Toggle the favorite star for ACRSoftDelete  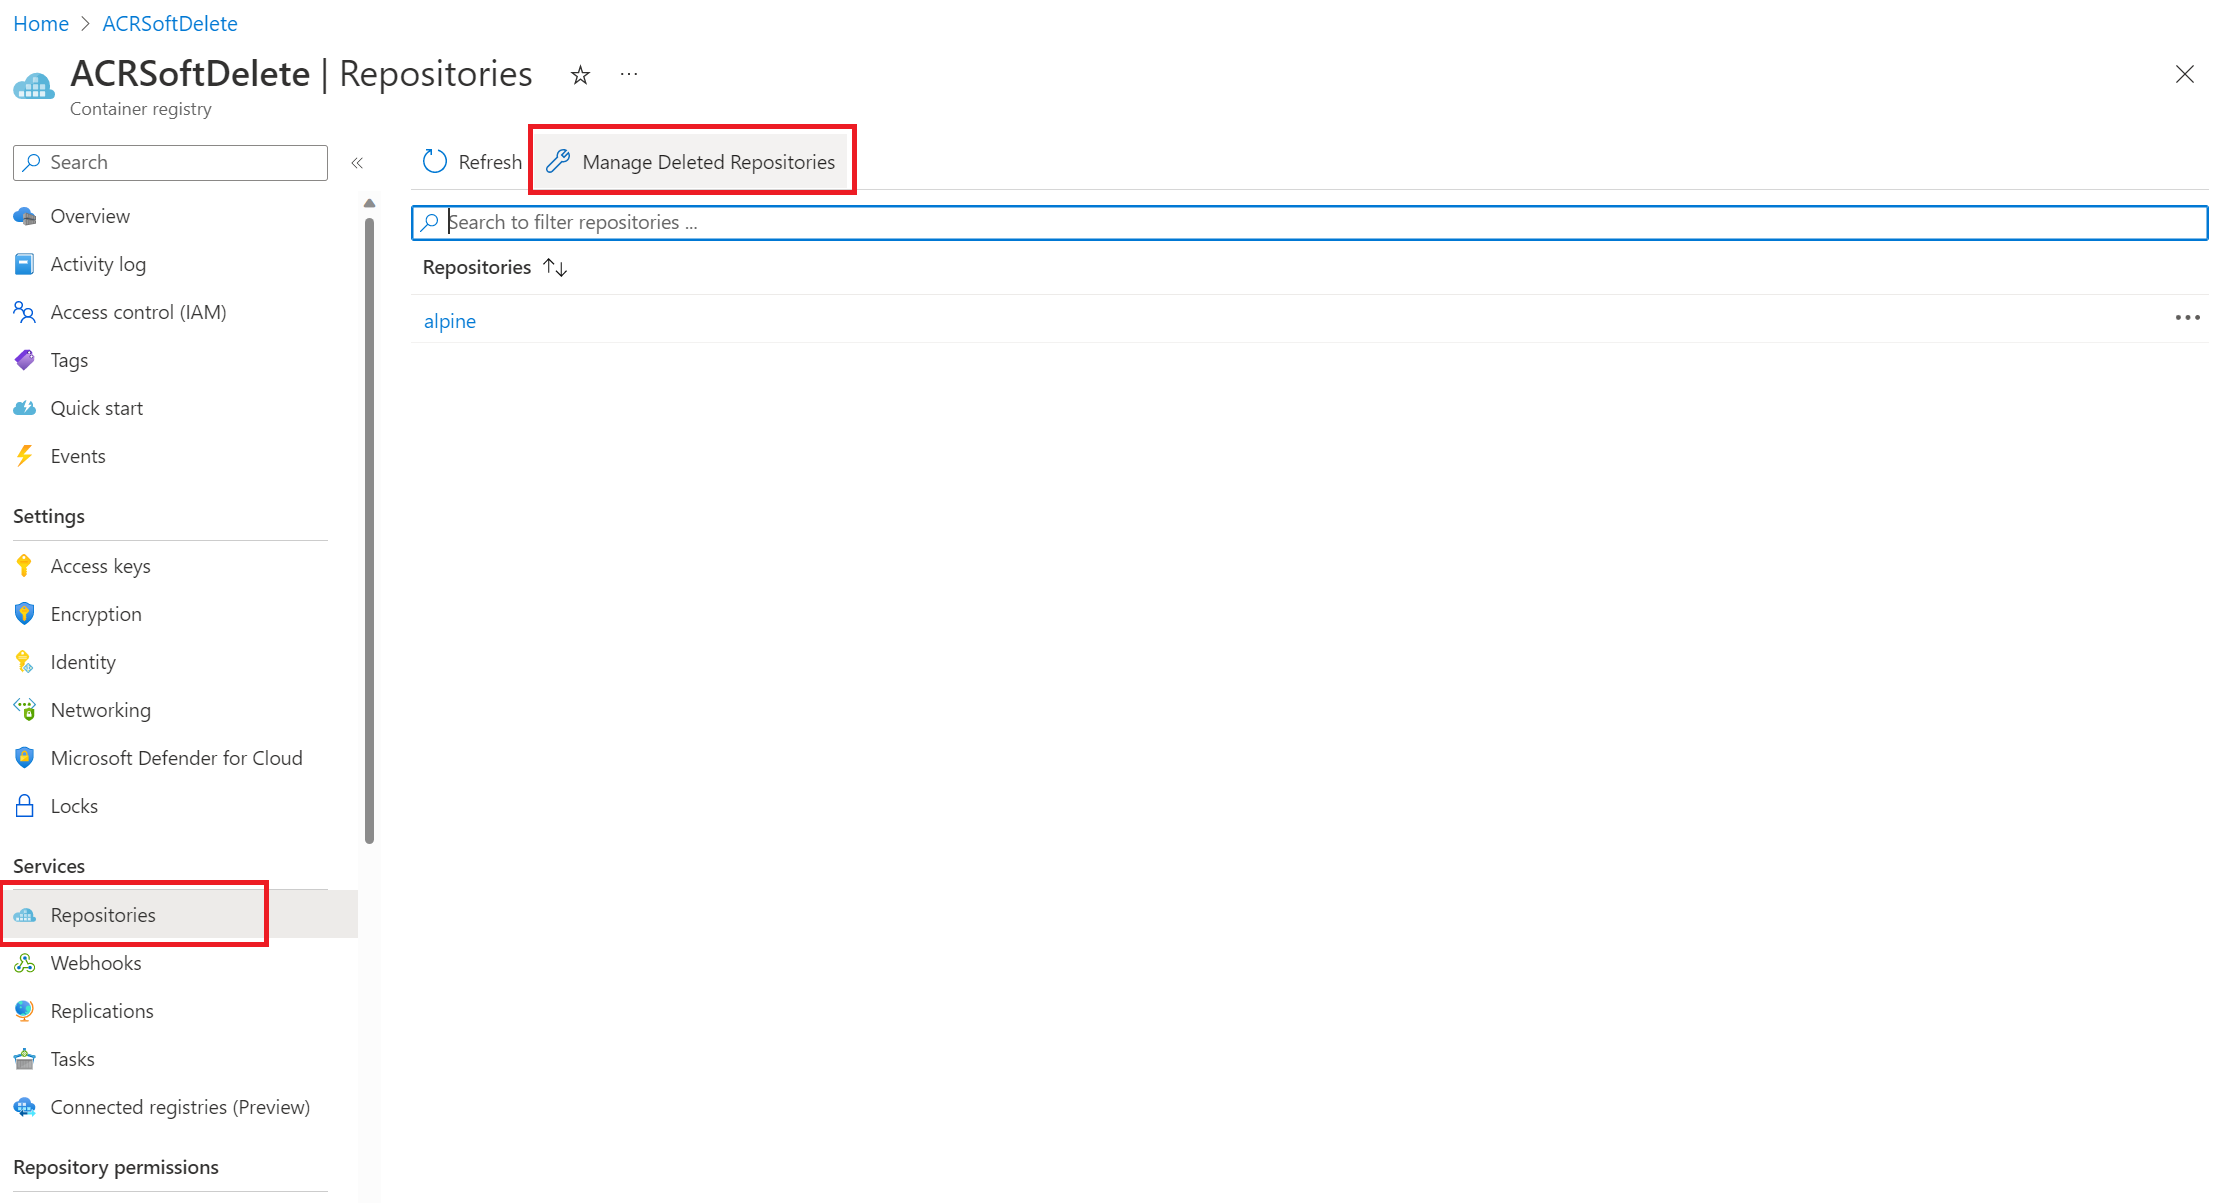click(579, 71)
